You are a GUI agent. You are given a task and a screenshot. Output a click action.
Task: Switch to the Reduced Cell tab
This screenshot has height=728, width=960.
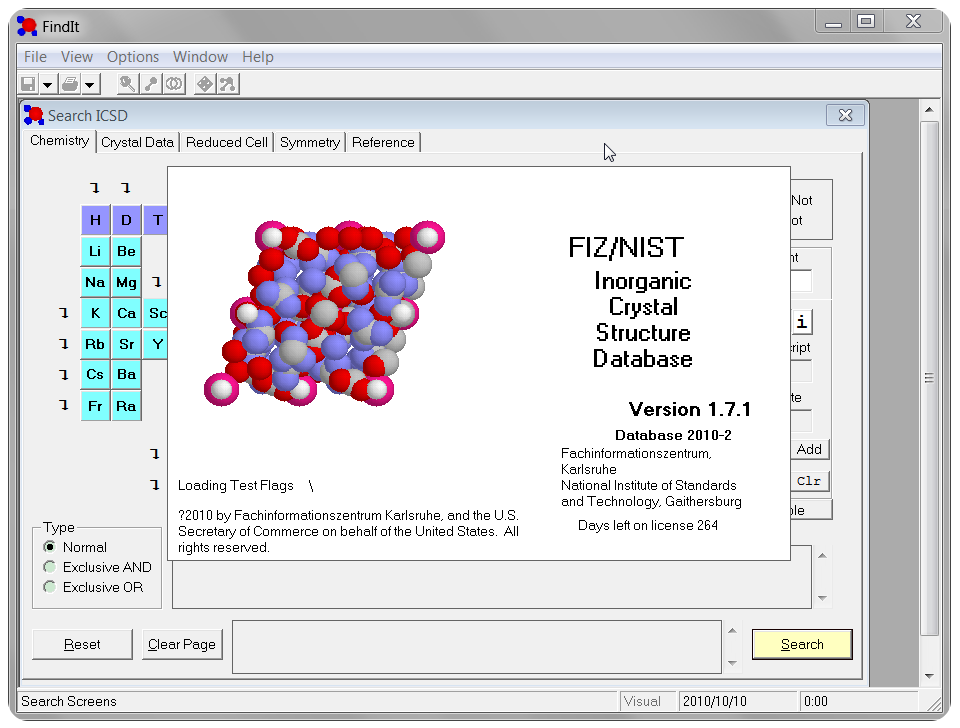(x=227, y=142)
